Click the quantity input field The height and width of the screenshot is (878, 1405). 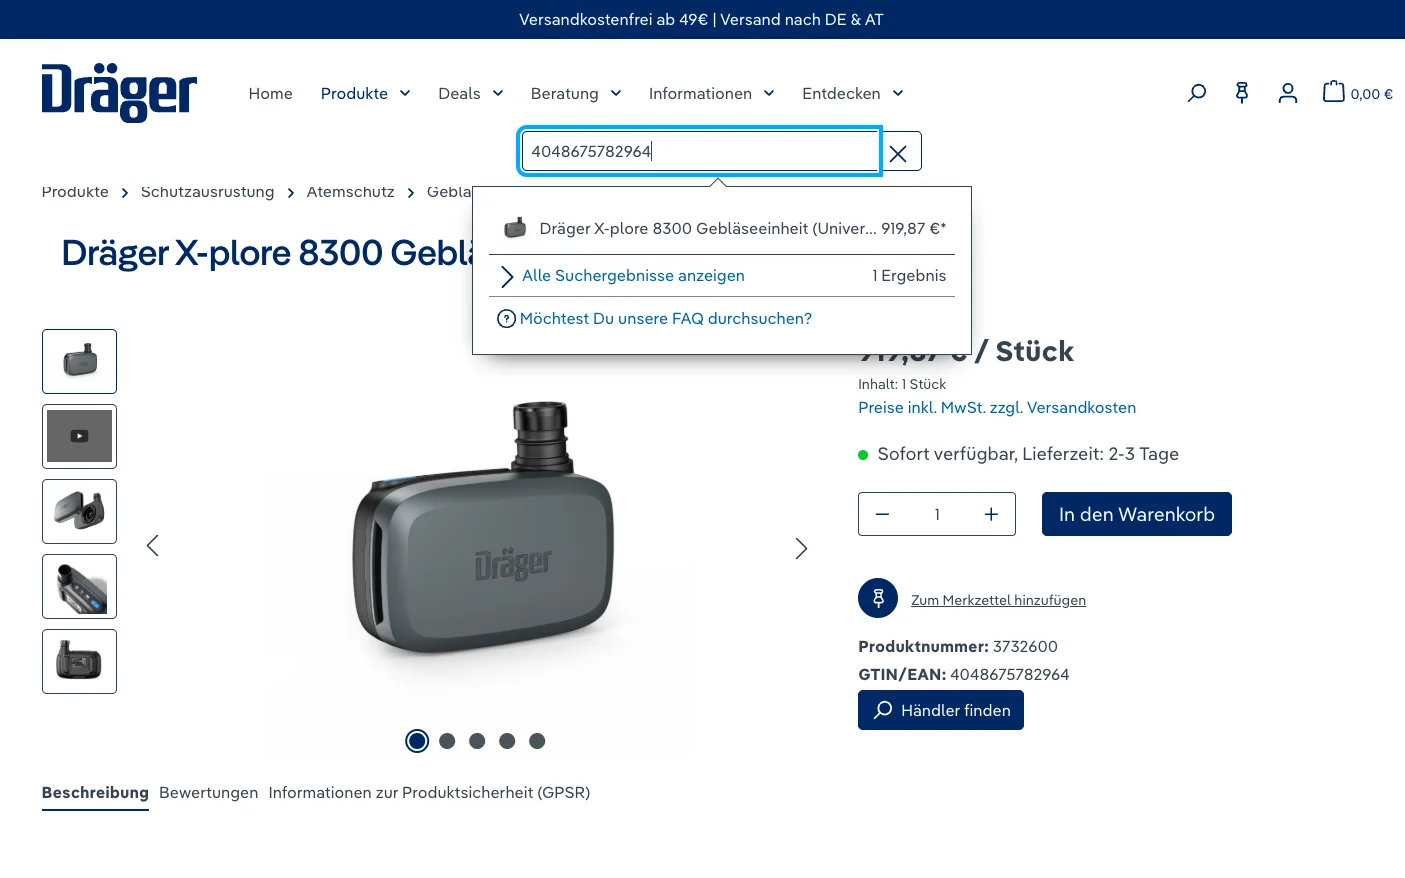(937, 514)
